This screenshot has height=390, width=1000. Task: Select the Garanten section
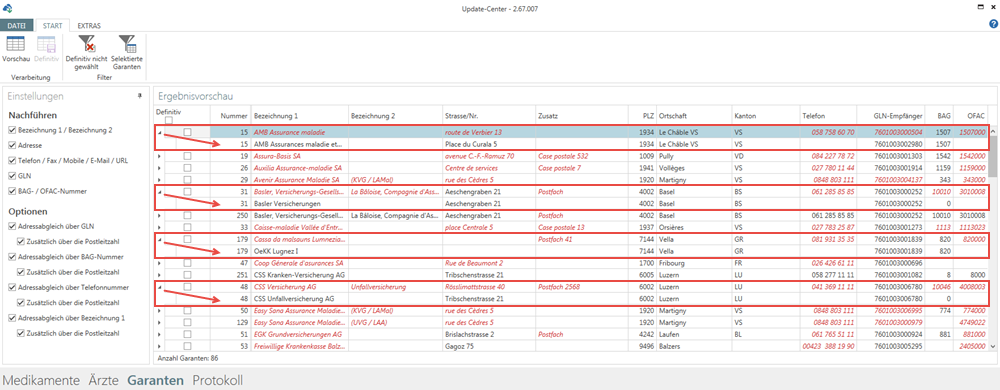[156, 380]
